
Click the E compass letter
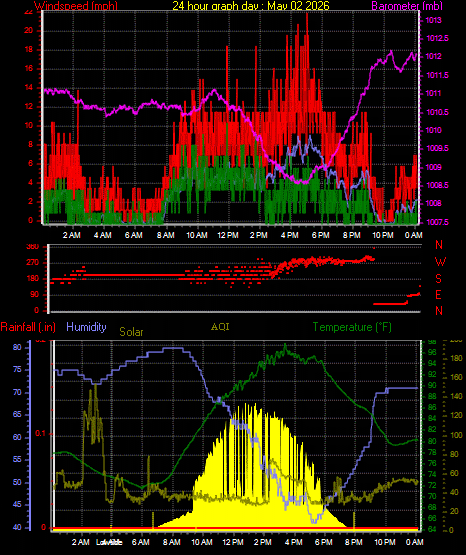(439, 294)
